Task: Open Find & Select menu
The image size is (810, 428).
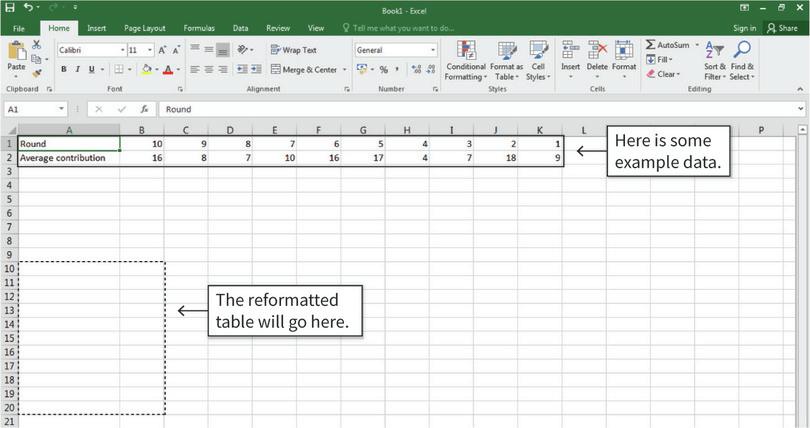Action: (x=742, y=61)
